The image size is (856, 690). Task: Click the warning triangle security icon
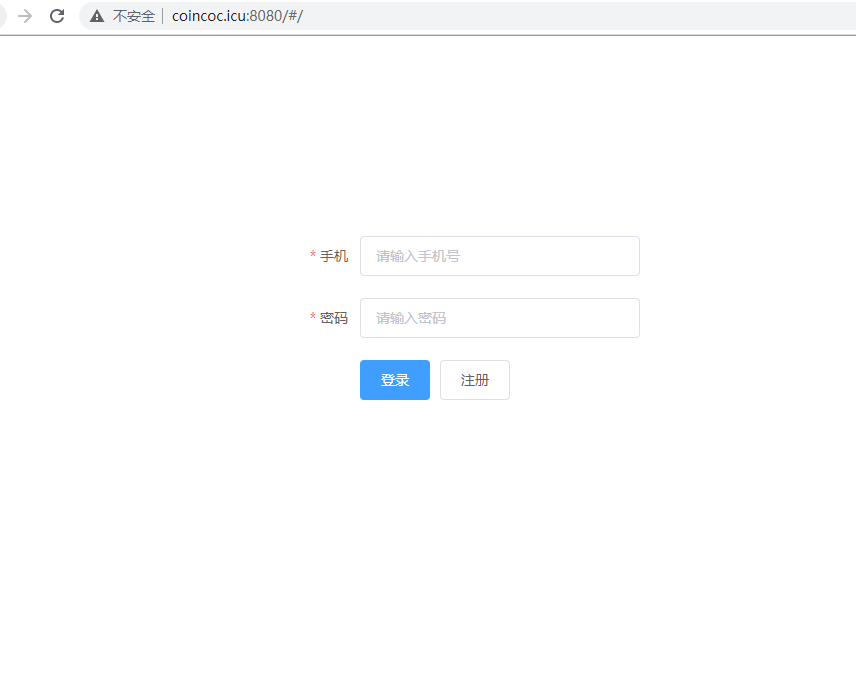[97, 16]
